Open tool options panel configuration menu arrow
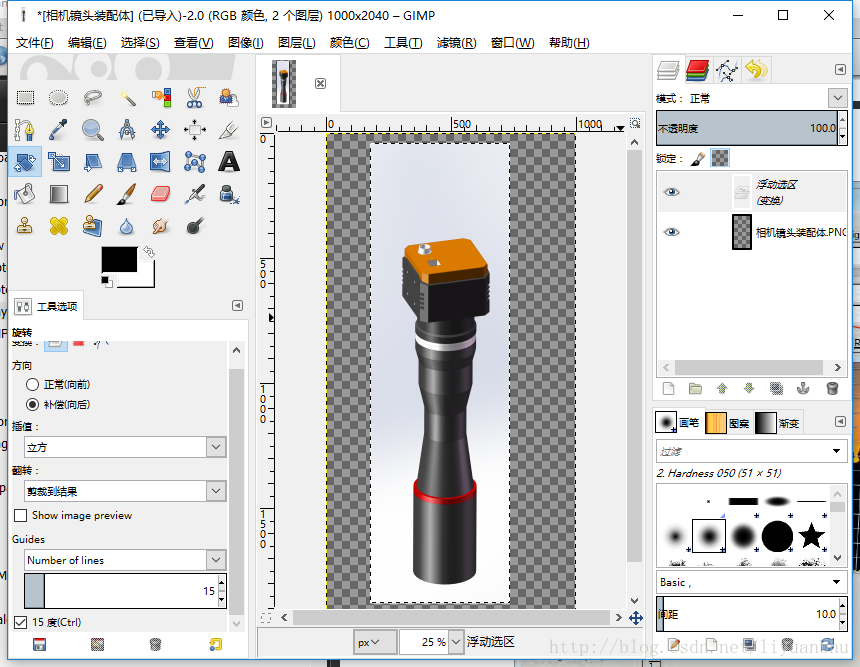Screen dimensions: 860x667 click(237, 306)
